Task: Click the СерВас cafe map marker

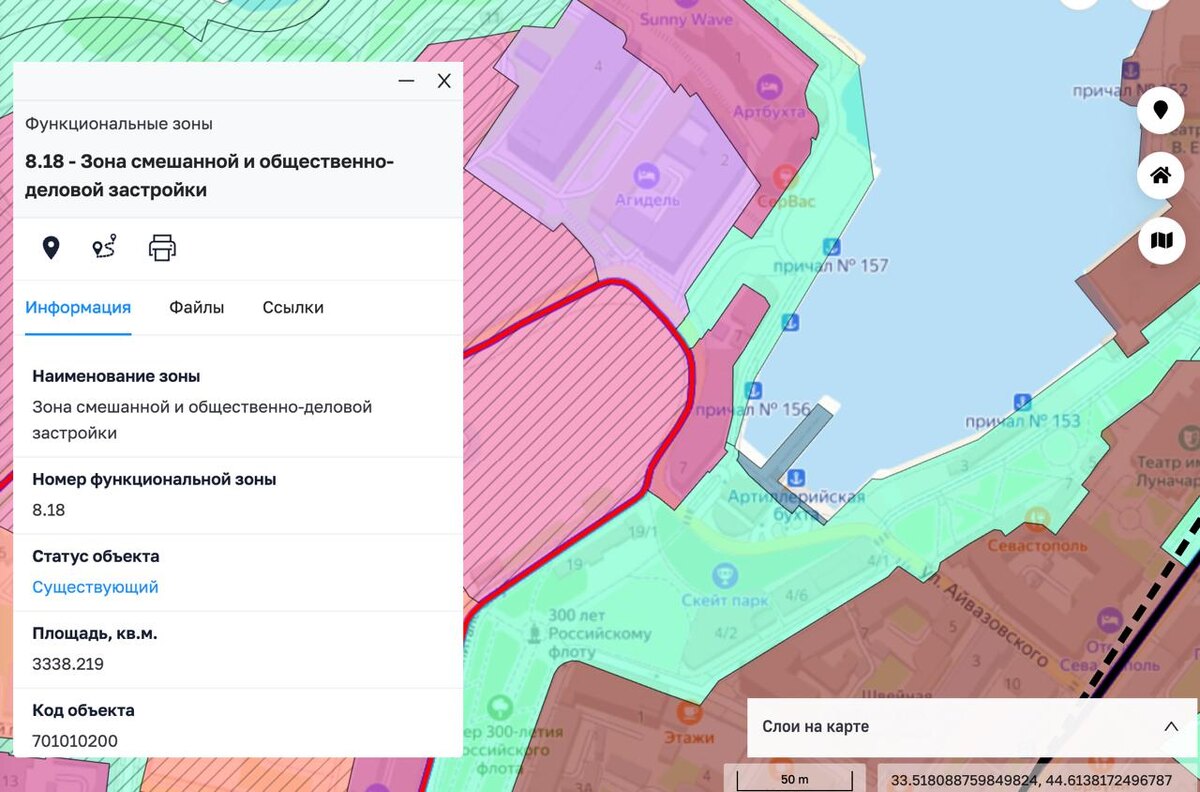Action: click(x=786, y=178)
